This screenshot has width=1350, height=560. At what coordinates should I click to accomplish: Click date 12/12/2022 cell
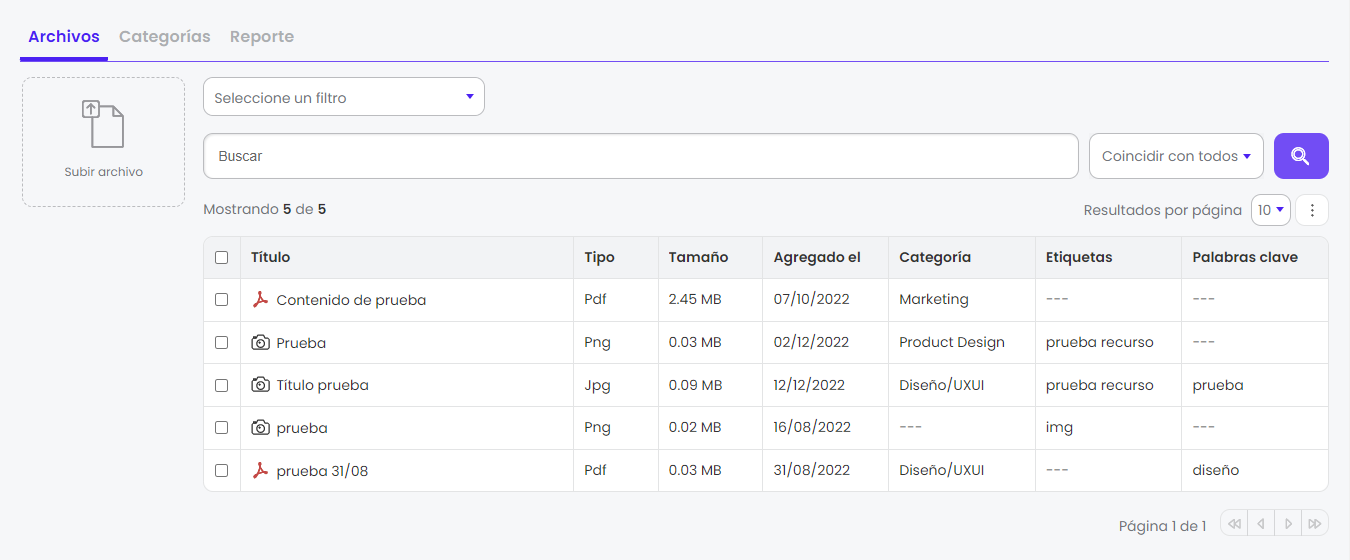pos(809,385)
